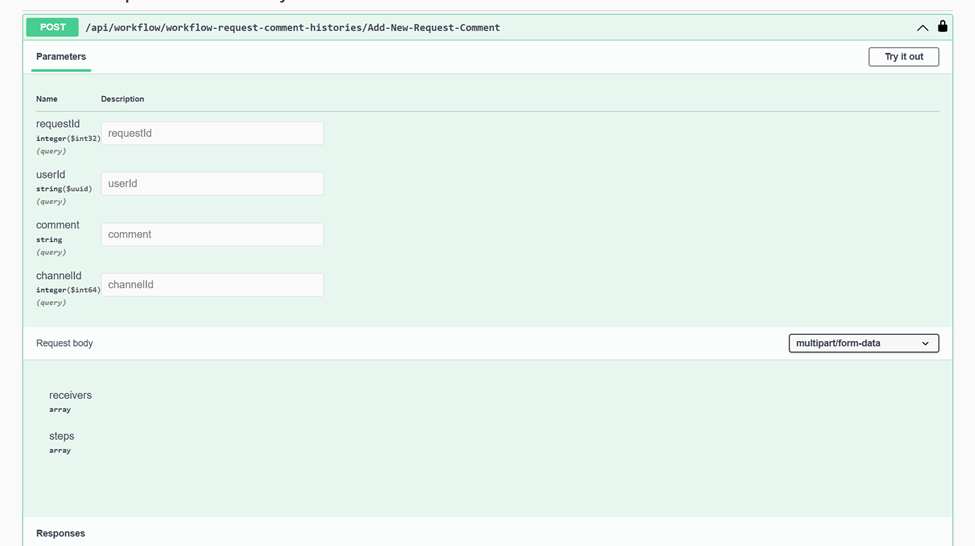Select the comment input box
The width and height of the screenshot is (975, 546).
click(212, 234)
